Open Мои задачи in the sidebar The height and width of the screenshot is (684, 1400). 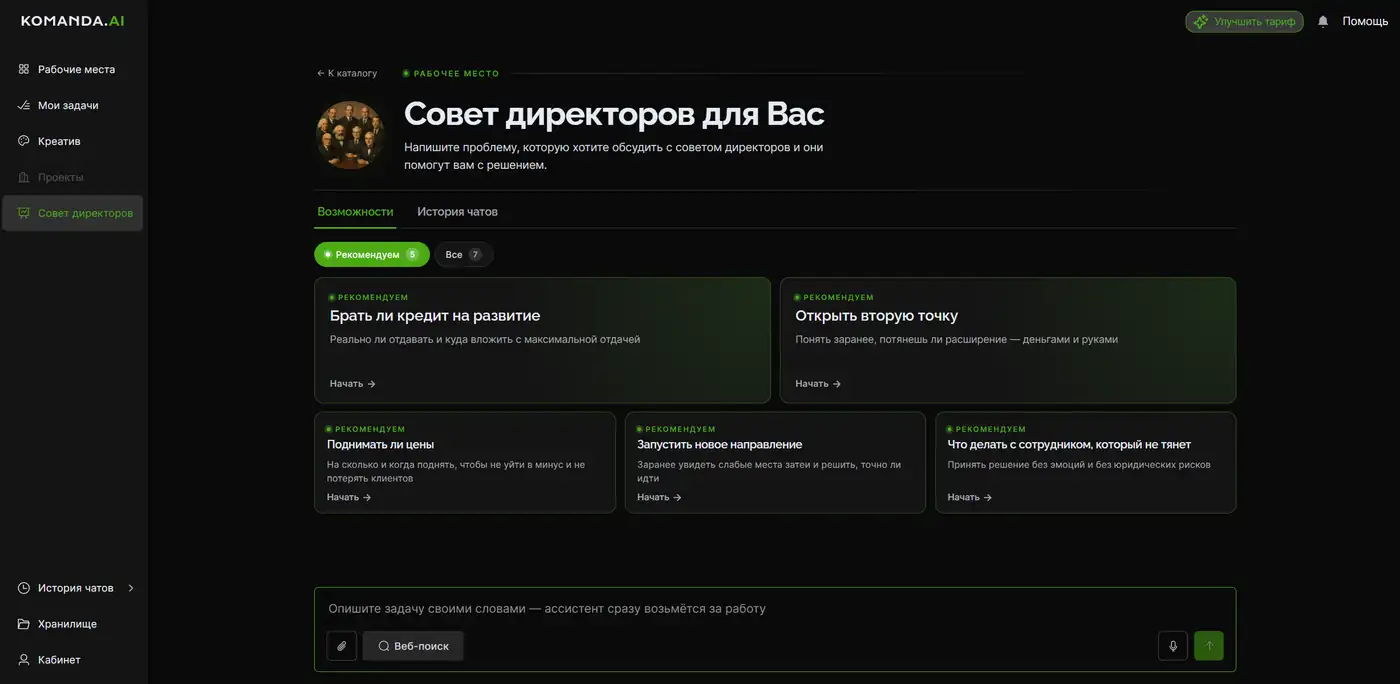[x=72, y=105]
